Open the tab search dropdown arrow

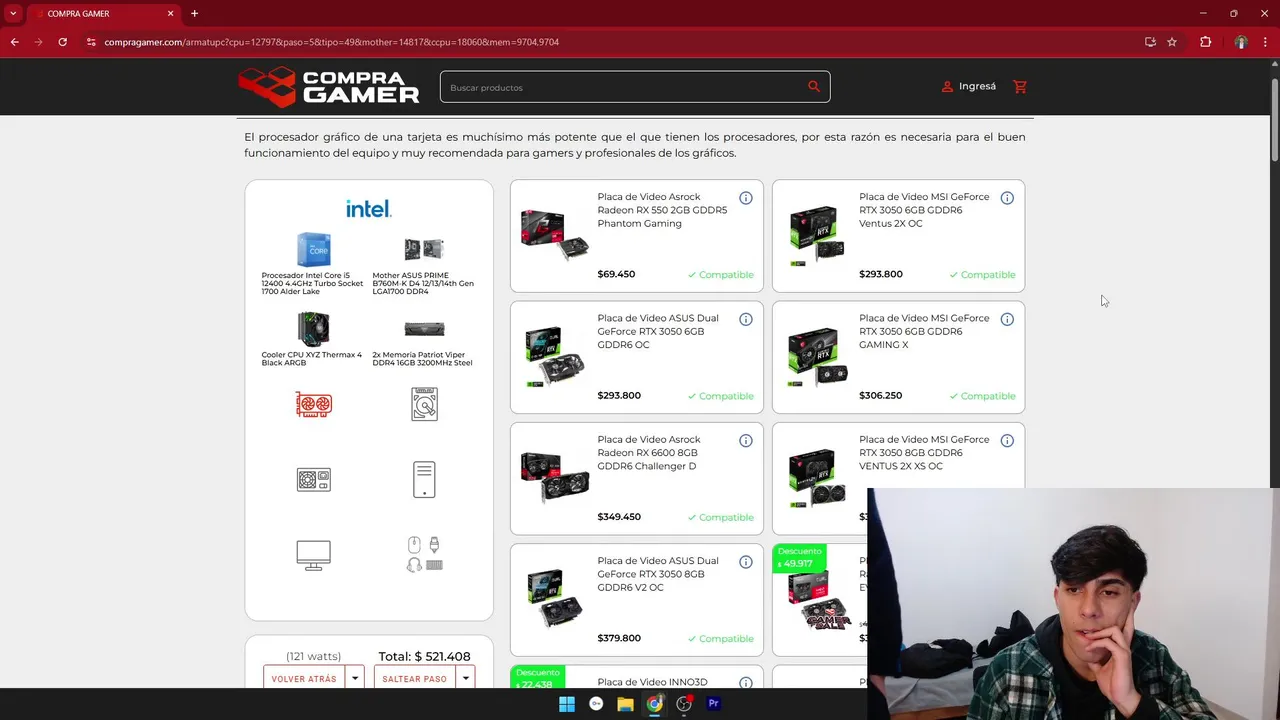click(13, 13)
